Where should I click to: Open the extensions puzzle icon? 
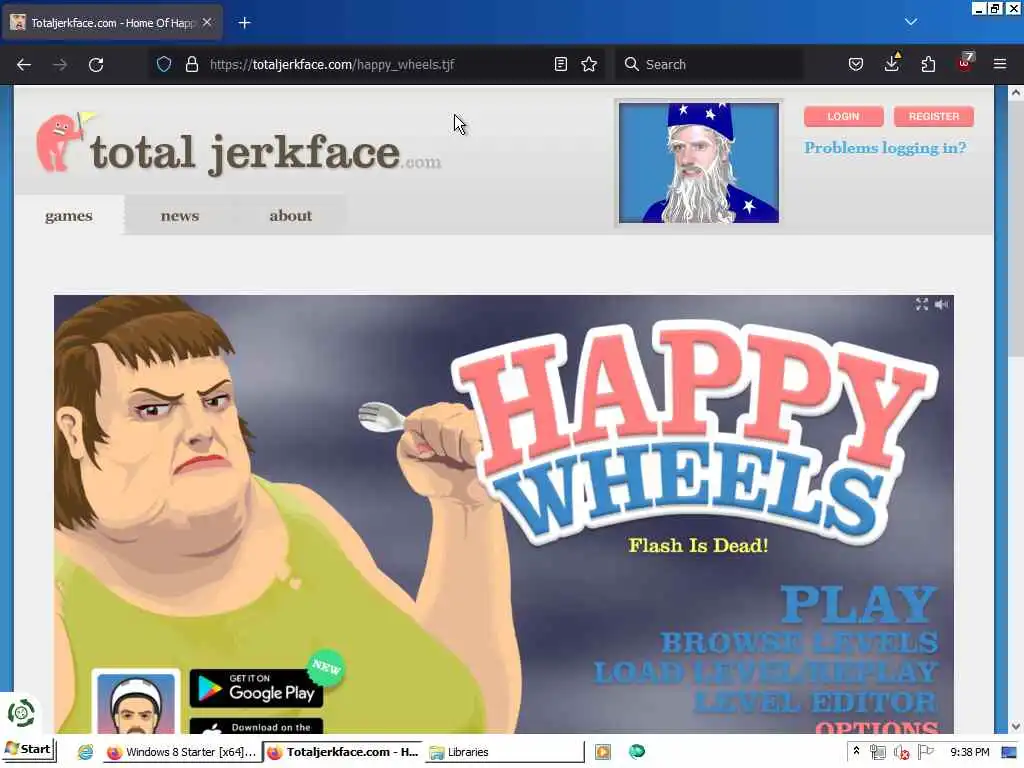(x=928, y=64)
